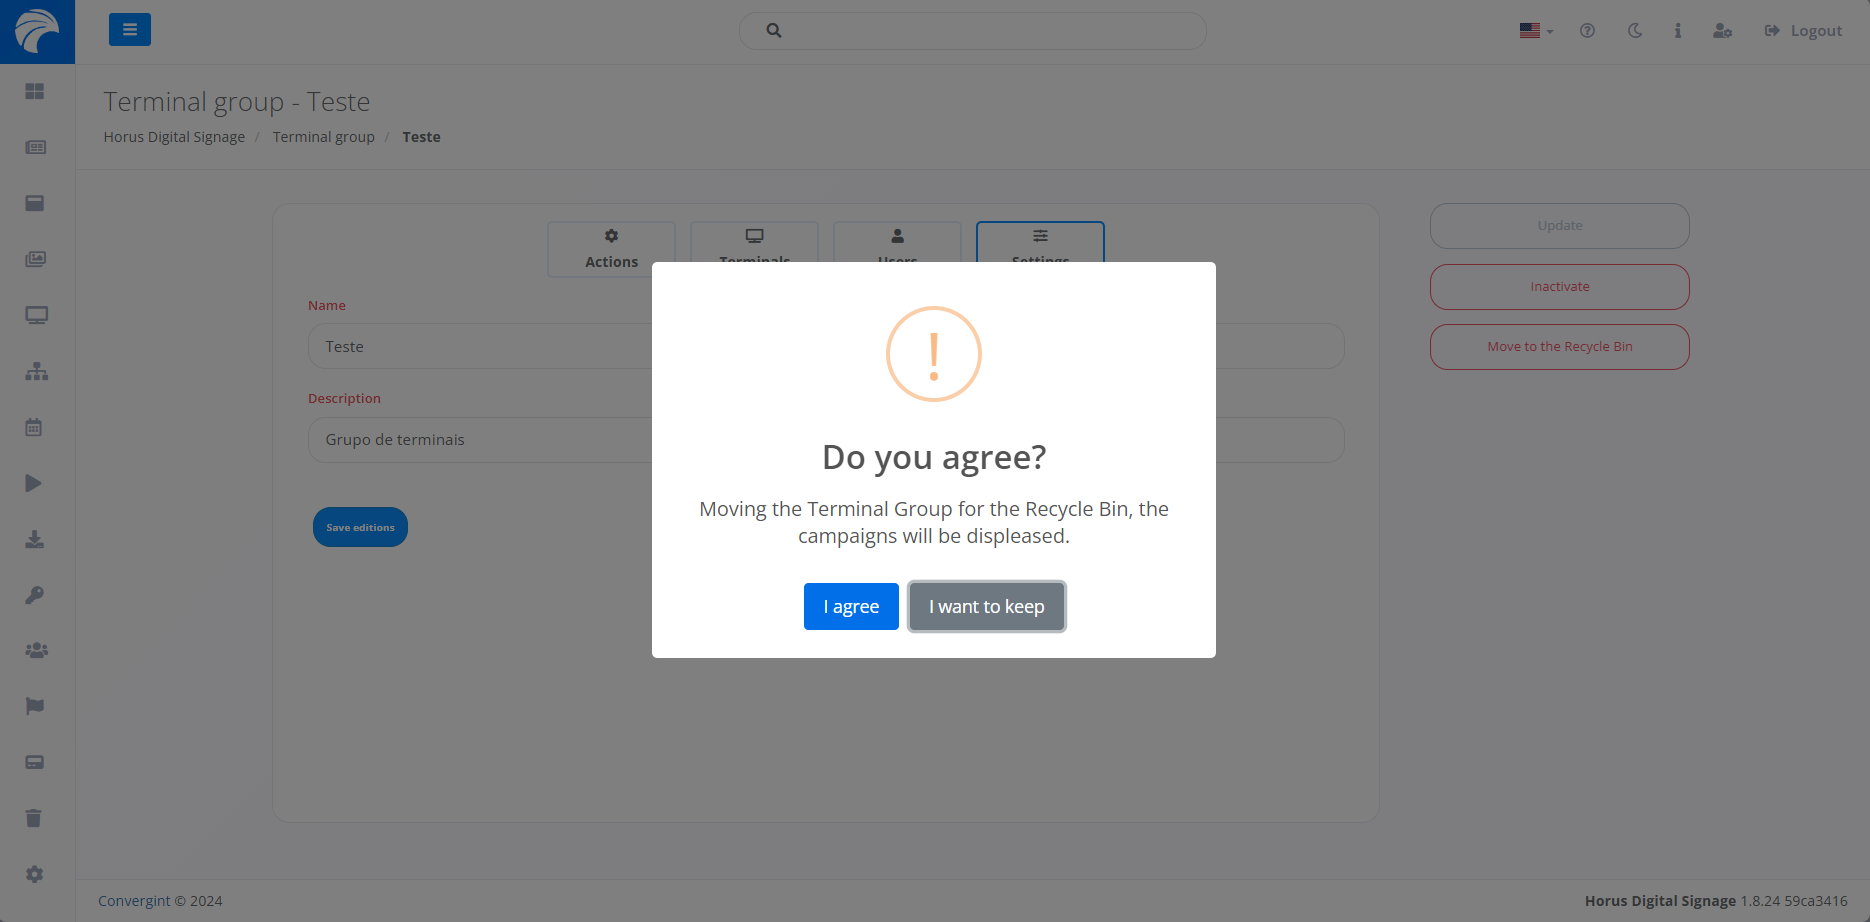Click the Logout link
Viewport: 1870px width, 922px height.
click(1803, 31)
